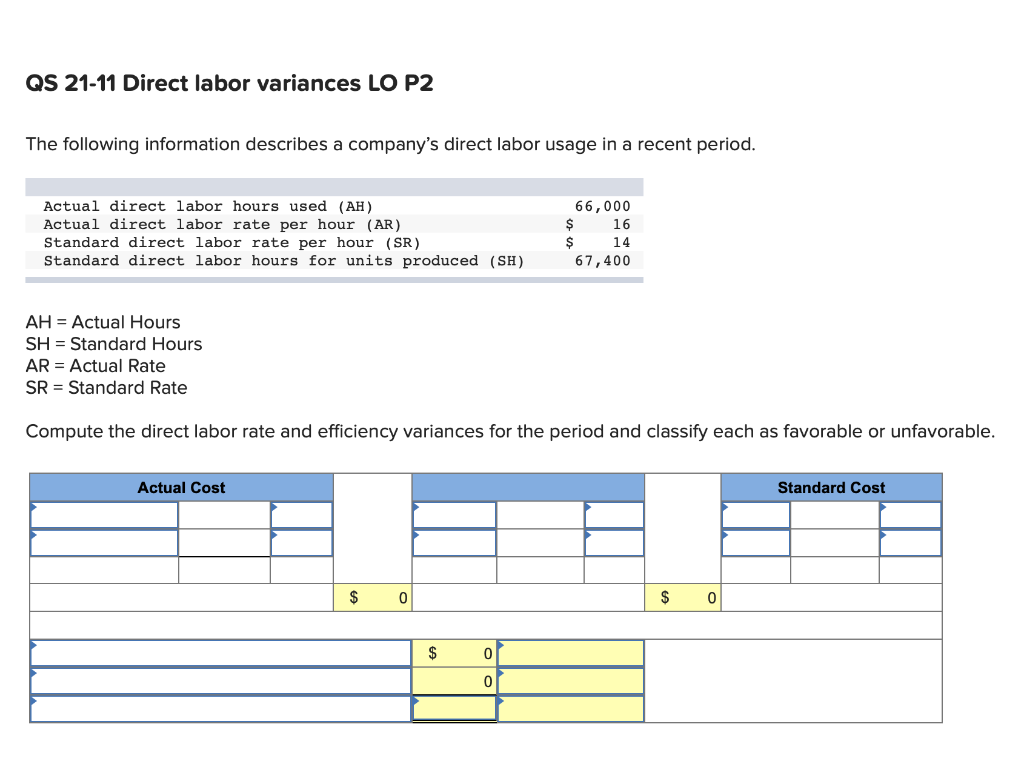Open third wide variance-name dropdown at bottom
The image size is (1024, 767).
point(221,709)
